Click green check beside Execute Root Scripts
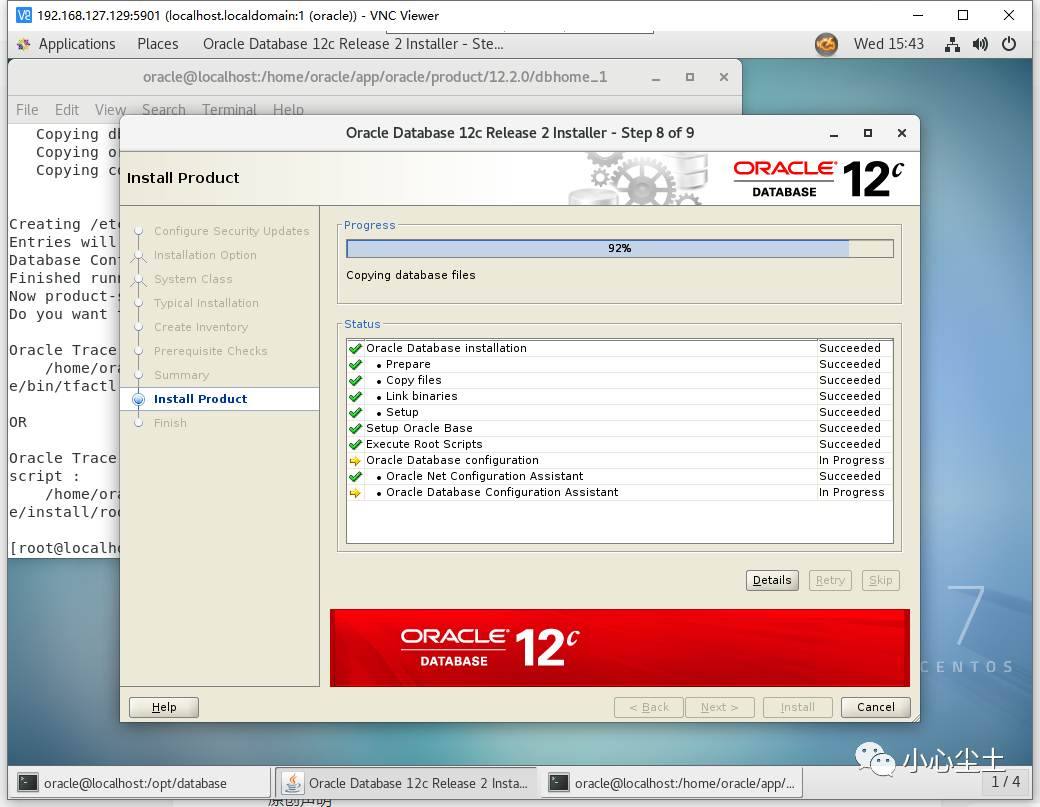Viewport: 1040px width, 807px height. pyautogui.click(x=356, y=444)
